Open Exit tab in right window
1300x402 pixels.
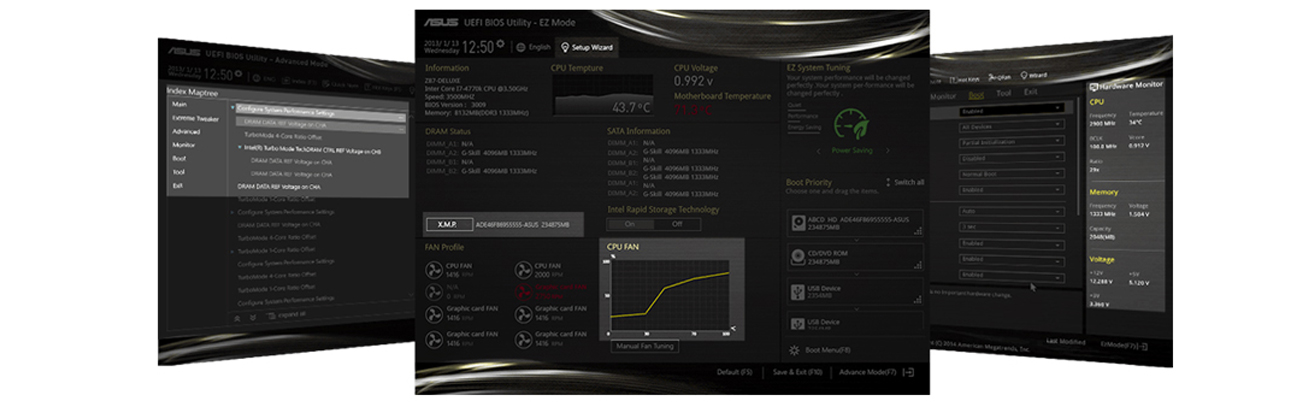(x=1031, y=92)
